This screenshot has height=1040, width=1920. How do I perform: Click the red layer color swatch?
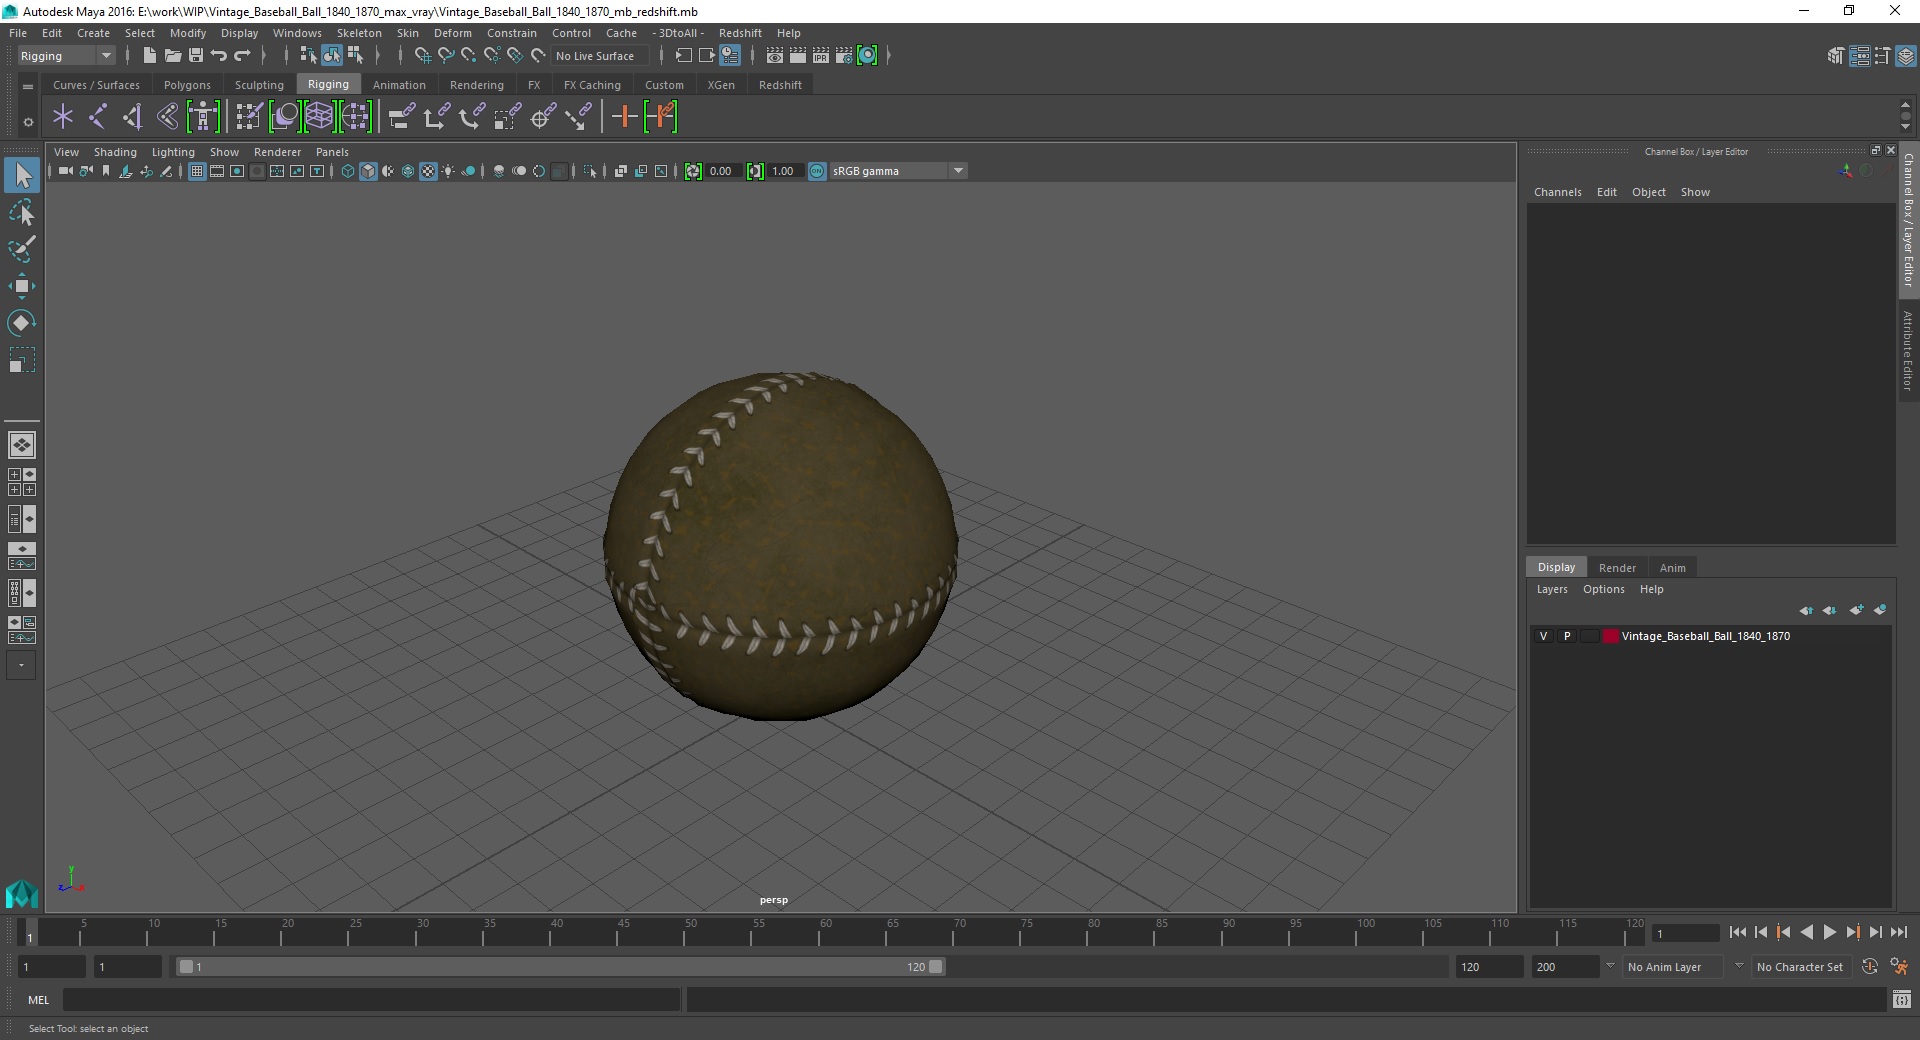1610,636
